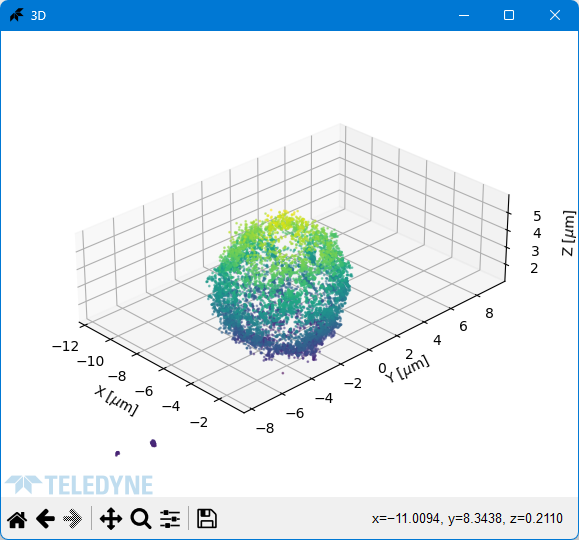
Task: Select the Zoom magnifier tool
Action: point(141,519)
